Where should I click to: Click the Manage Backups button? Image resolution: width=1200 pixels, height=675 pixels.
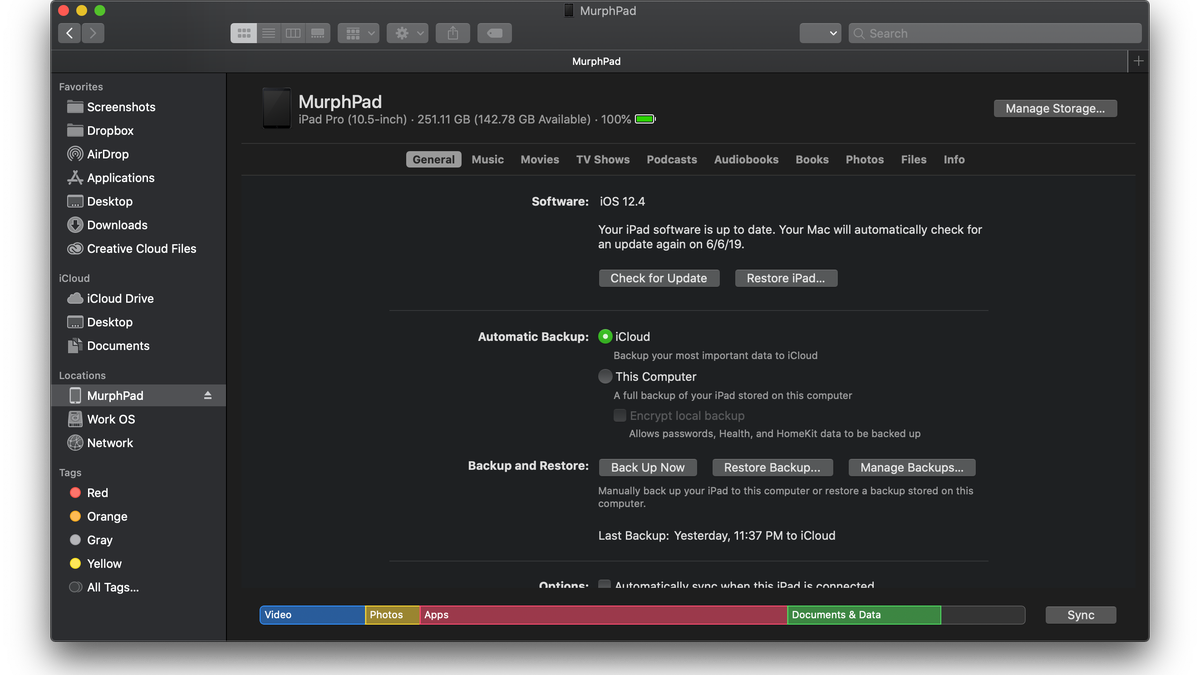pos(912,467)
